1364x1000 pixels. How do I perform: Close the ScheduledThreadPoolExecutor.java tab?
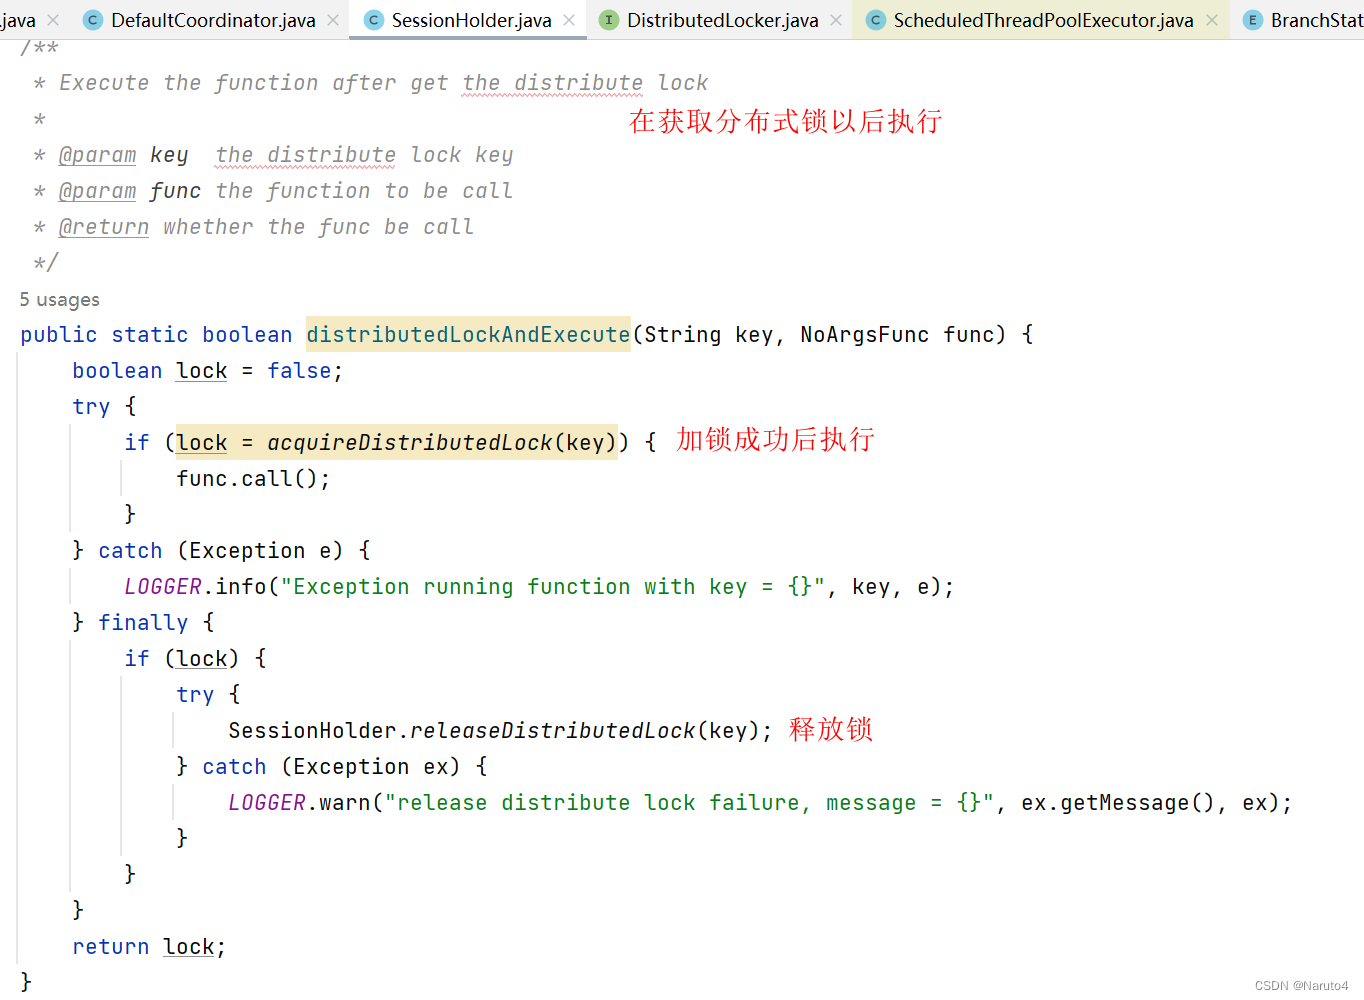pyautogui.click(x=1212, y=20)
